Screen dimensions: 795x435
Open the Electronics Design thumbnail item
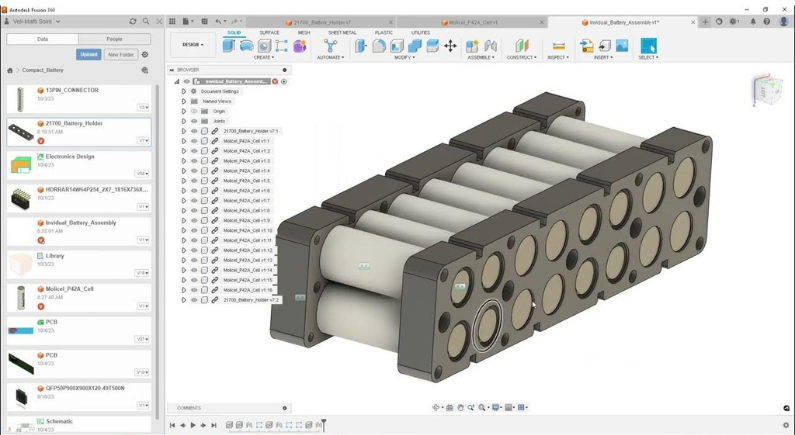pyautogui.click(x=21, y=165)
